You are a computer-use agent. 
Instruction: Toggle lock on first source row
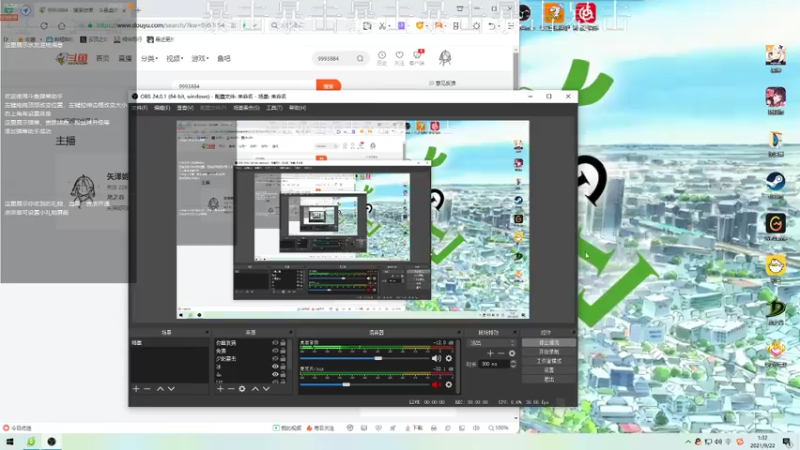tap(283, 343)
